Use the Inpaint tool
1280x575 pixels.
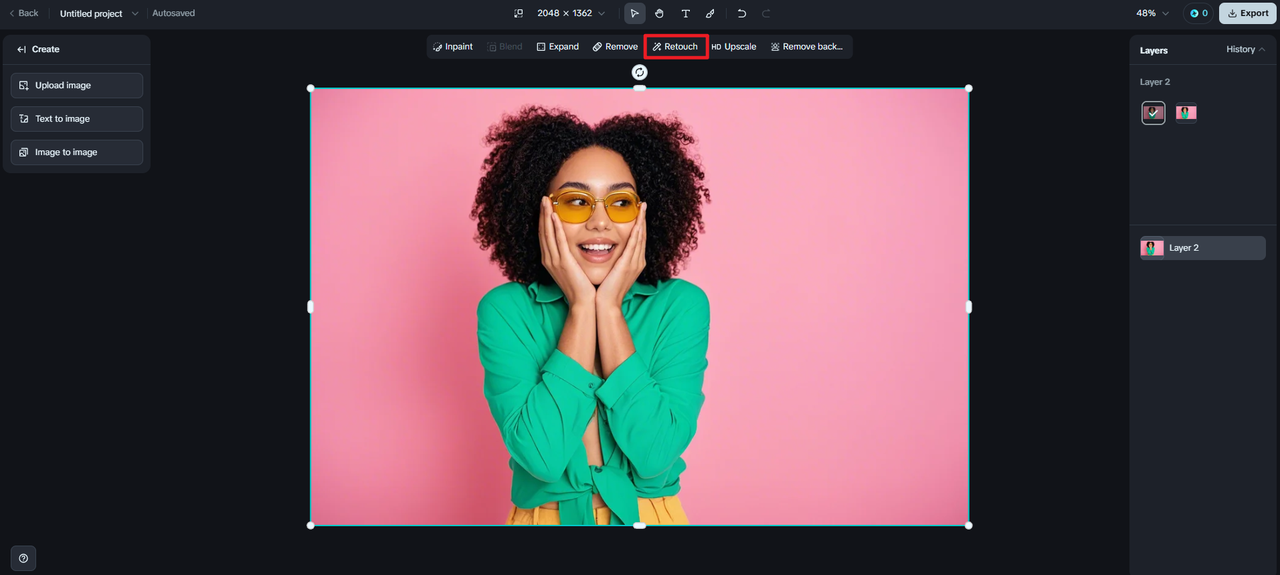pyautogui.click(x=453, y=47)
